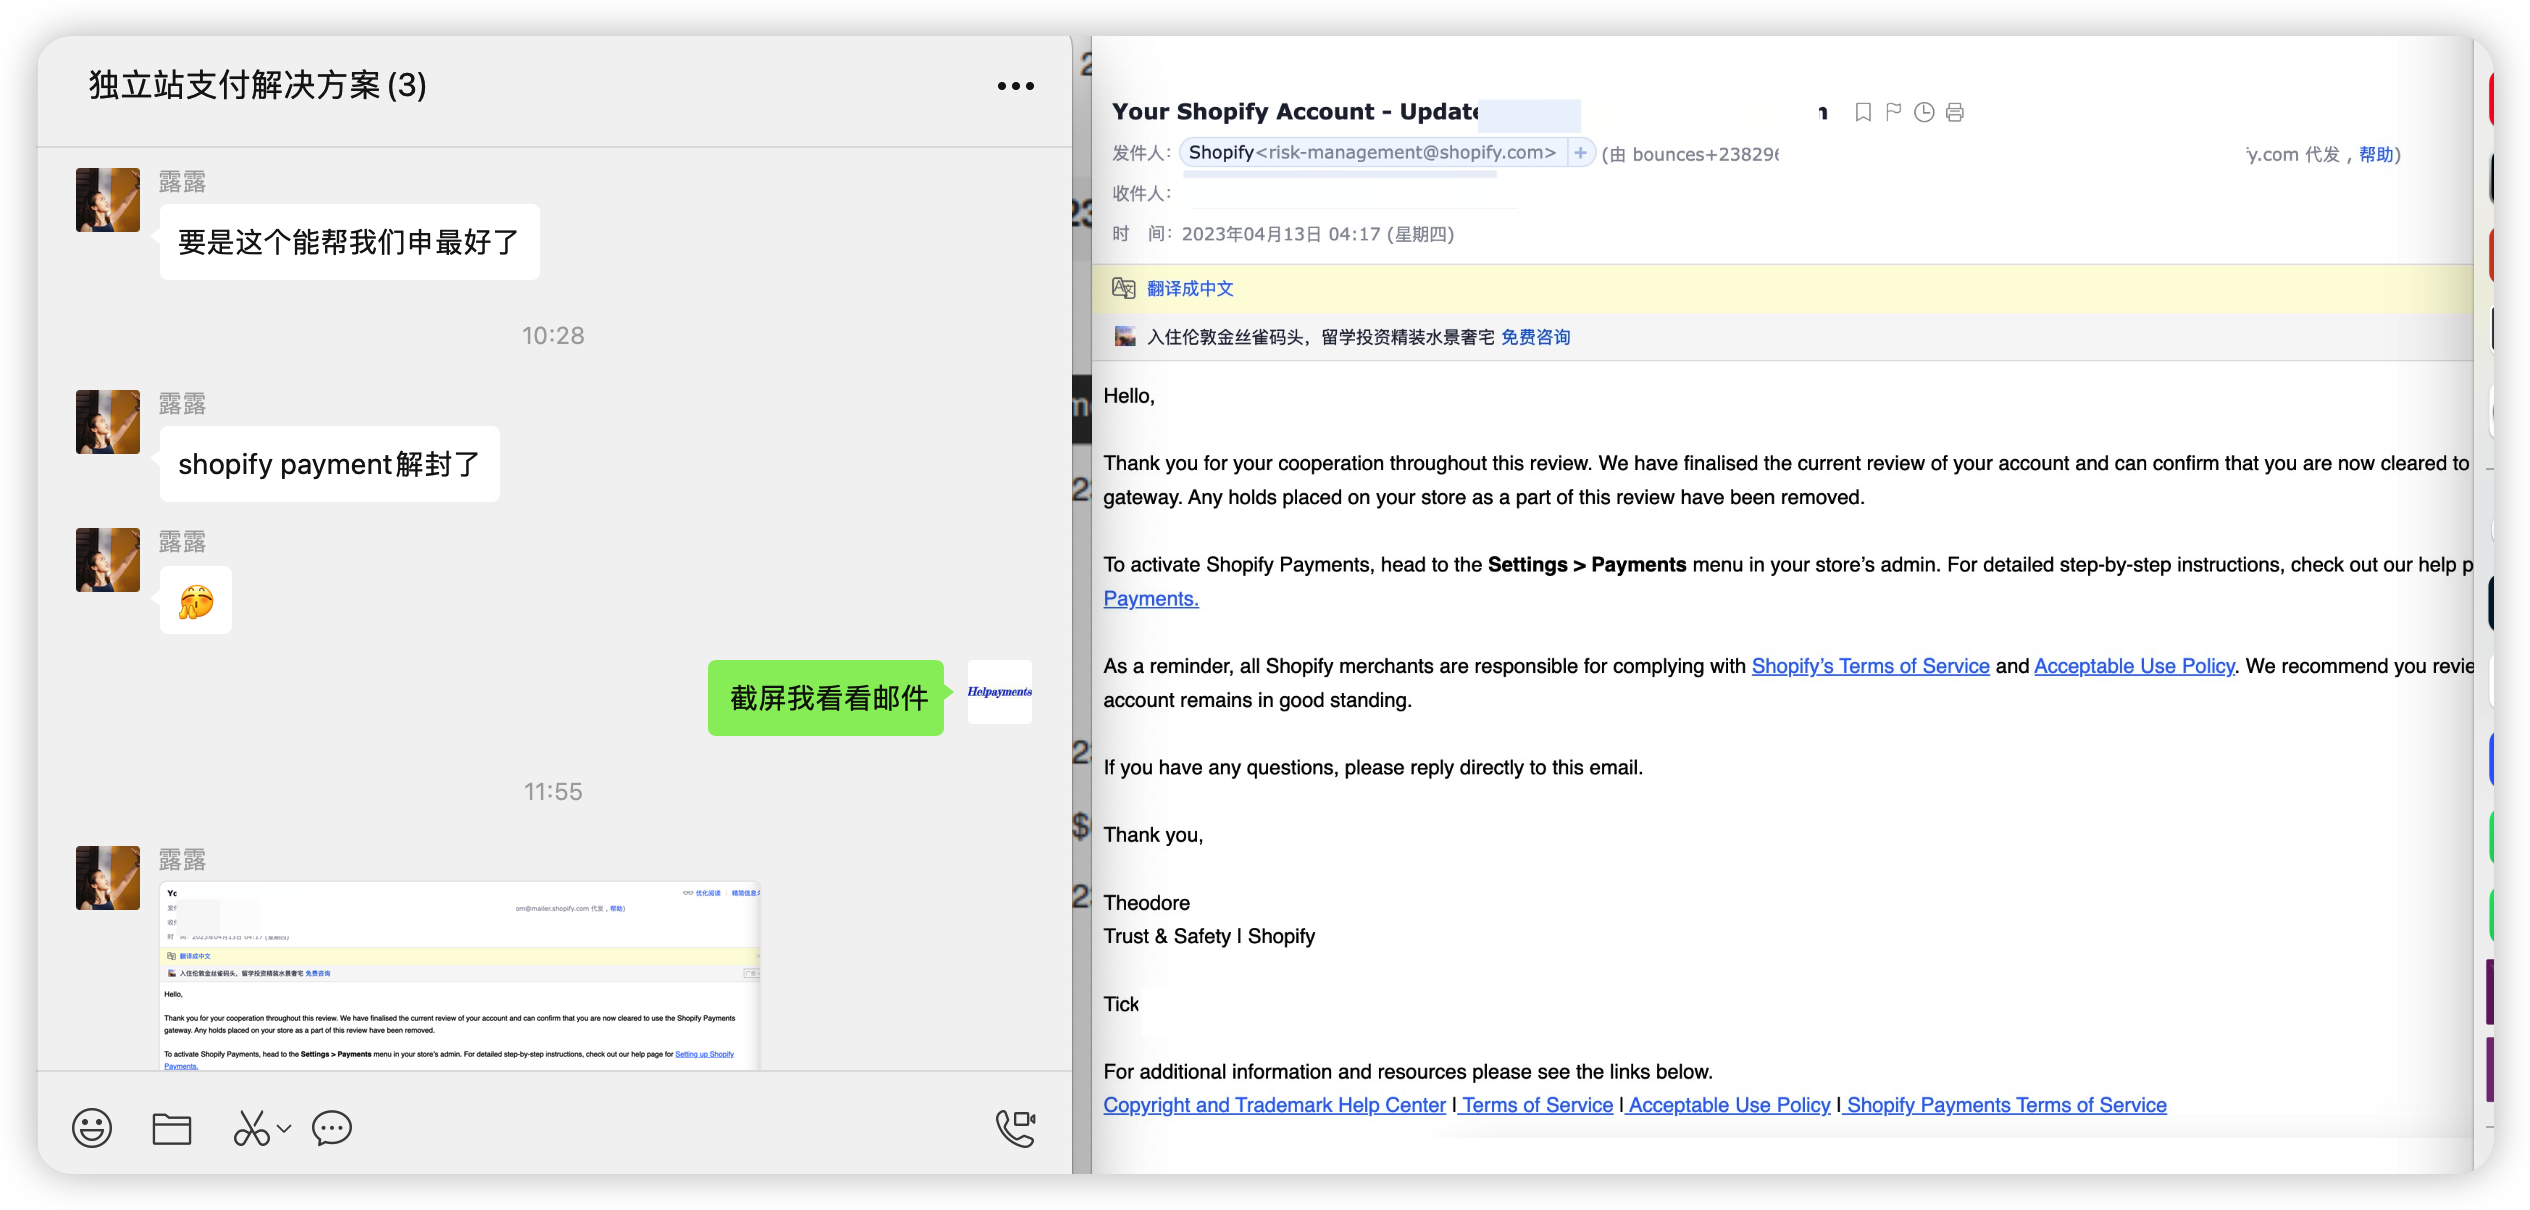
Task: Open Copyright and Trademark Help Center link
Action: point(1274,1105)
